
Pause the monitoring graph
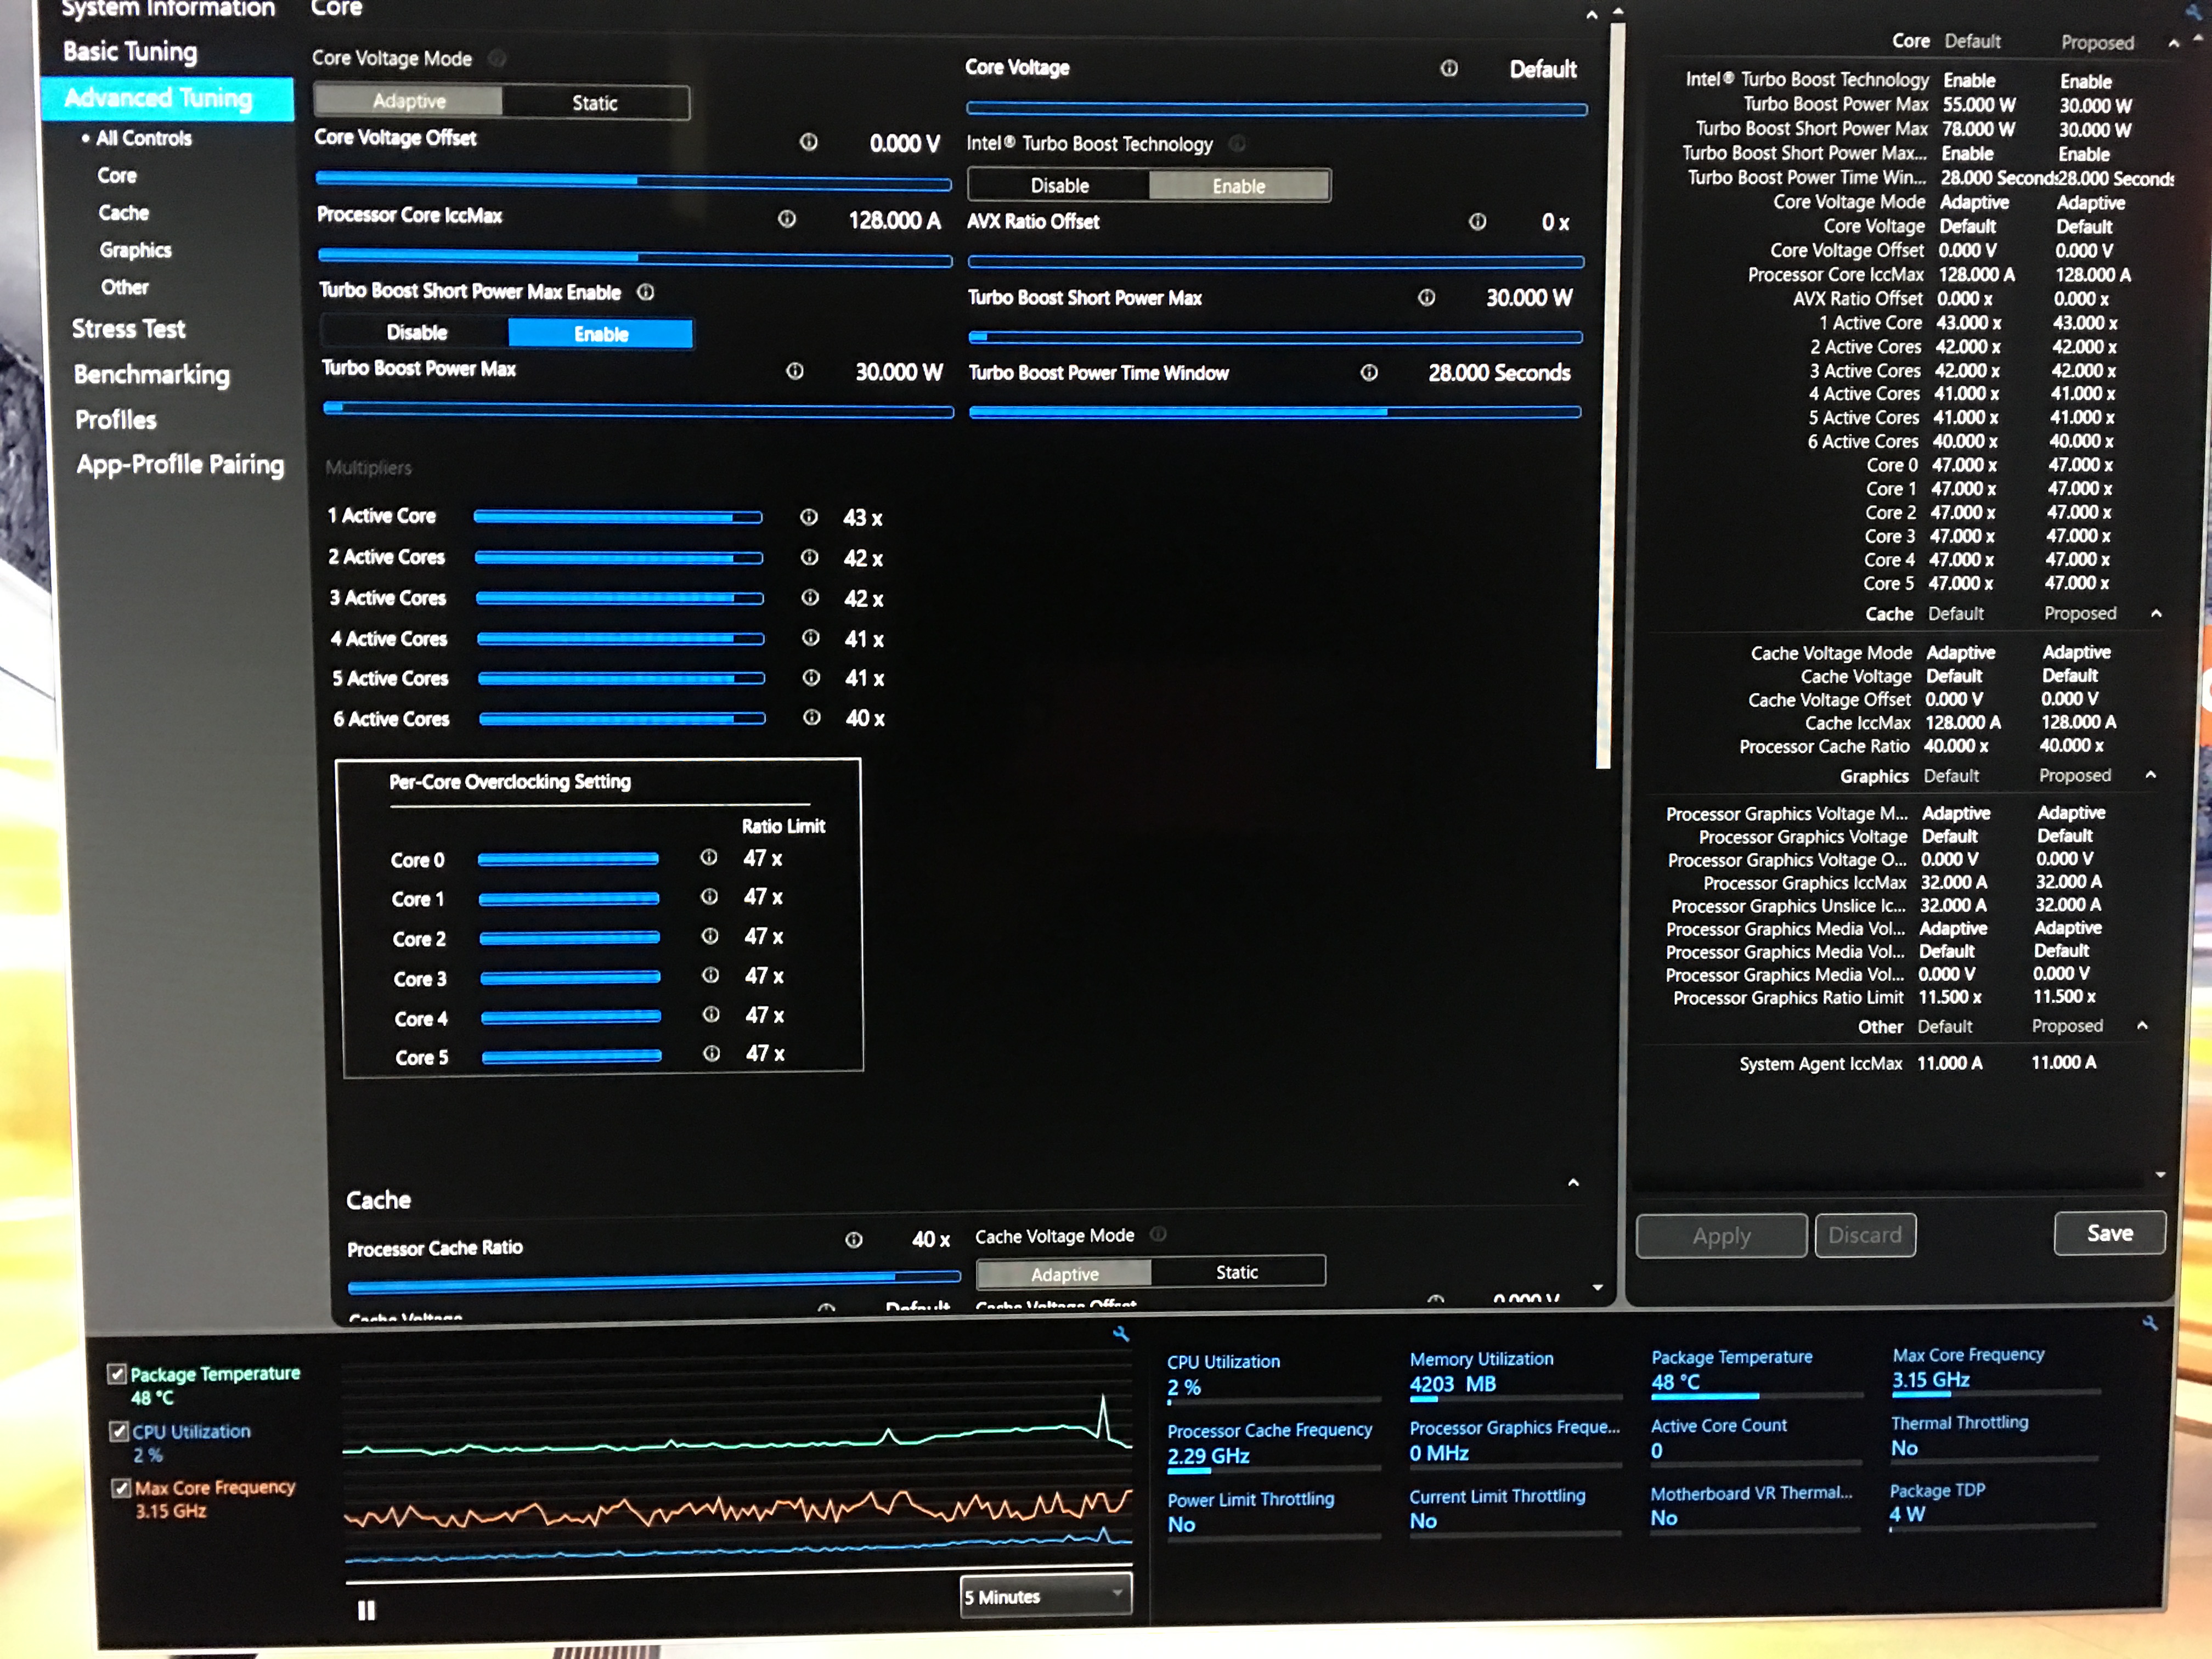click(366, 1610)
